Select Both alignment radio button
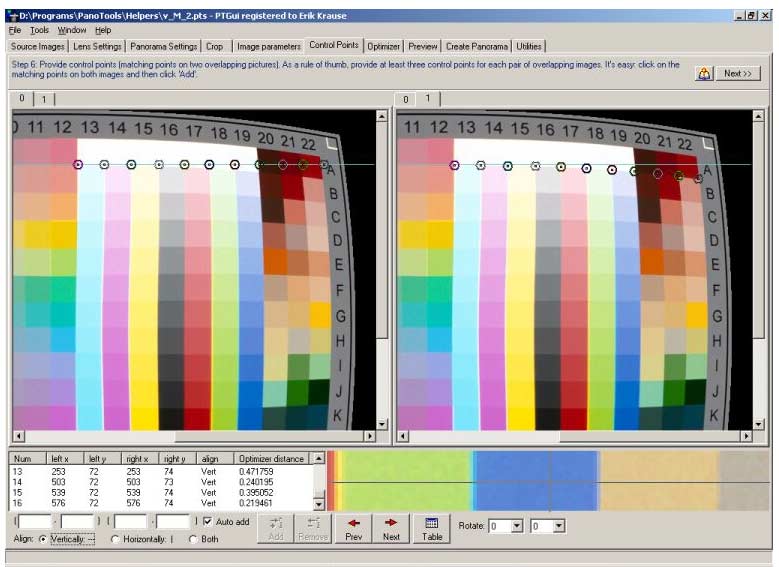 (x=193, y=539)
